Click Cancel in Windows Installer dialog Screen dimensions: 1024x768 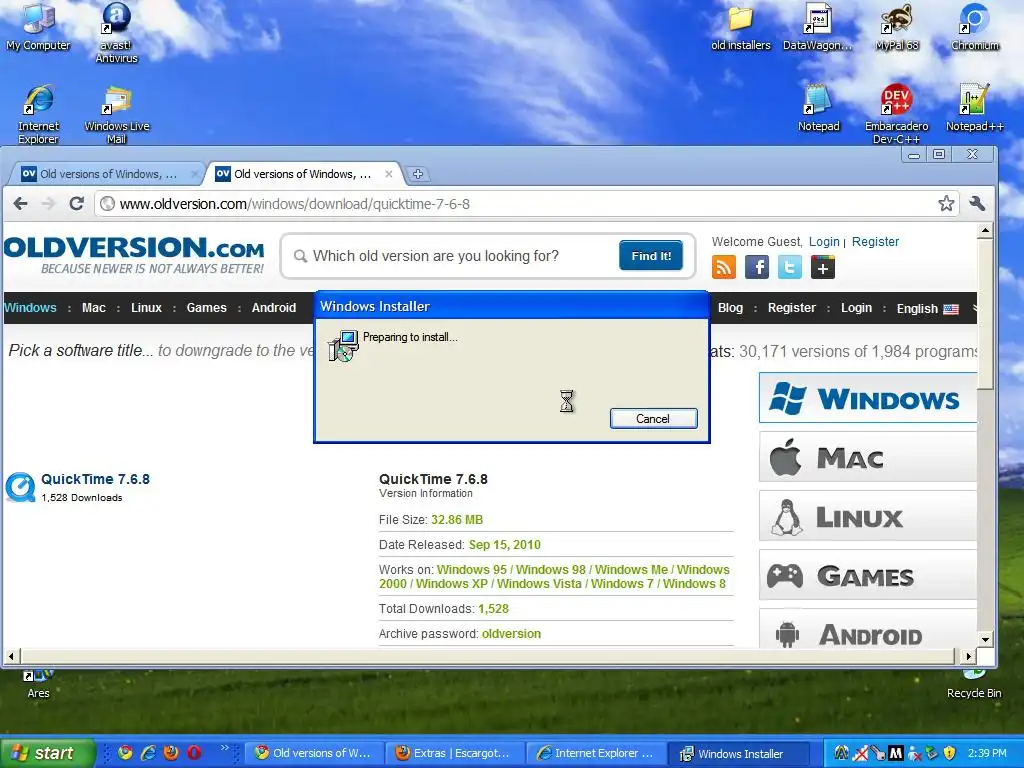[x=653, y=419]
